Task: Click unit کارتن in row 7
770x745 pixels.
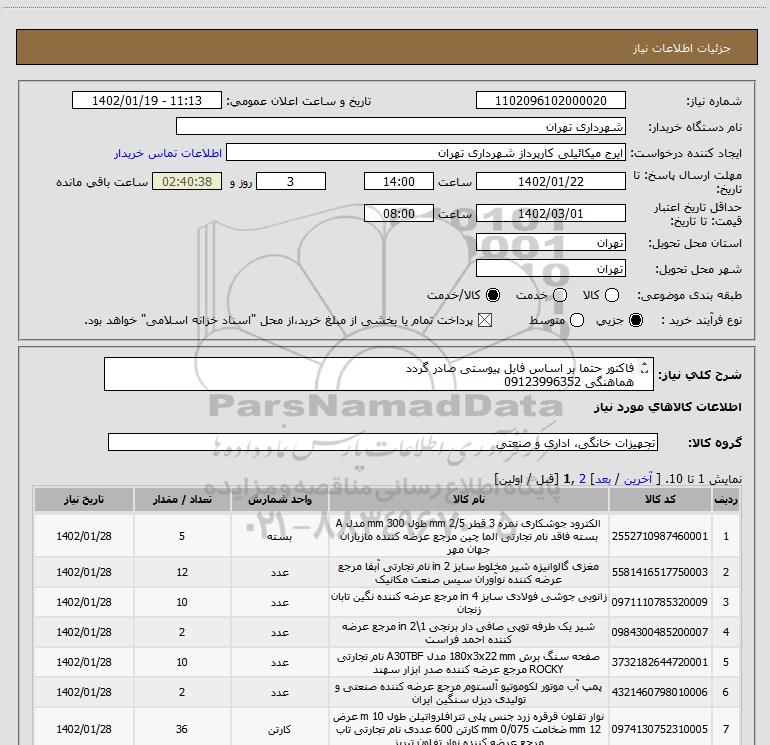Action: point(279,730)
